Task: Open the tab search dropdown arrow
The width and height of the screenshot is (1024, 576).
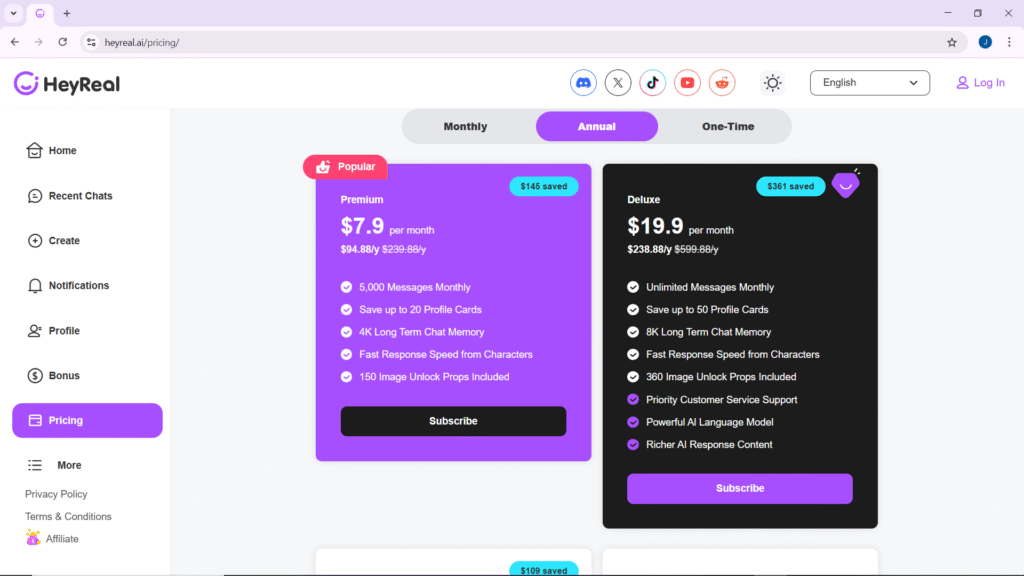Action: (x=13, y=13)
